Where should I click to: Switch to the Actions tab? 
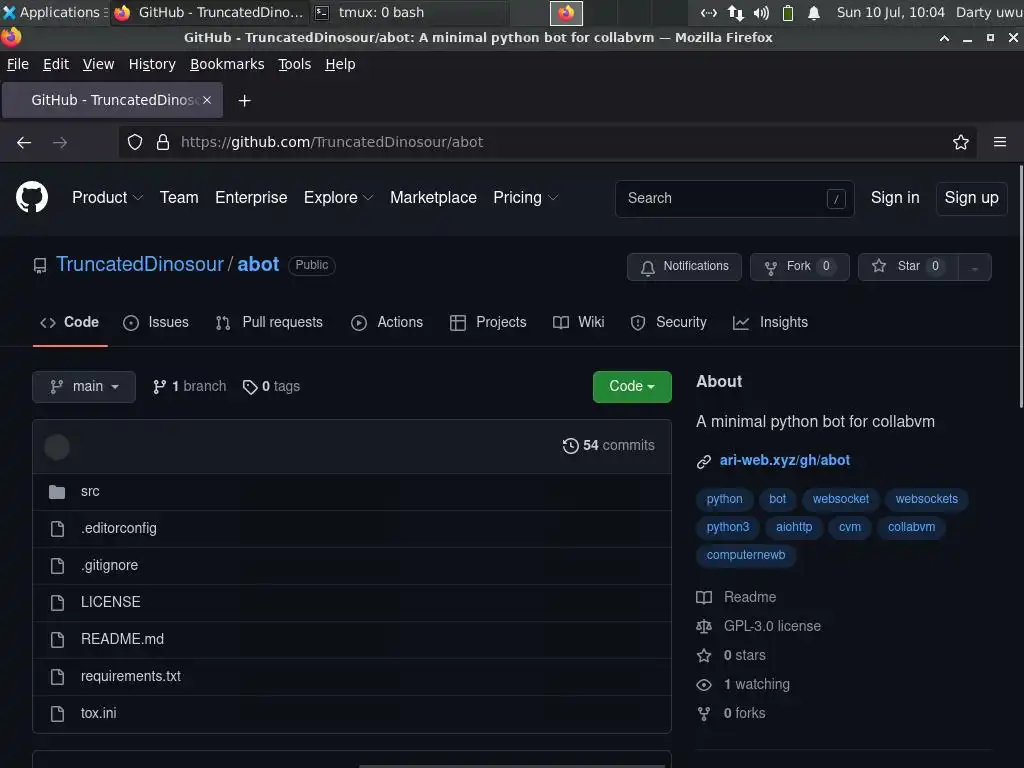pos(387,322)
